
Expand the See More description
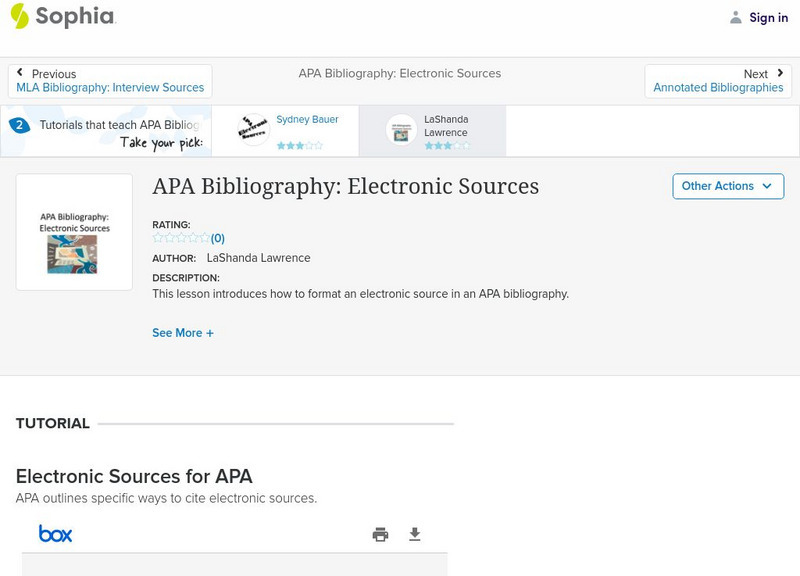183,333
